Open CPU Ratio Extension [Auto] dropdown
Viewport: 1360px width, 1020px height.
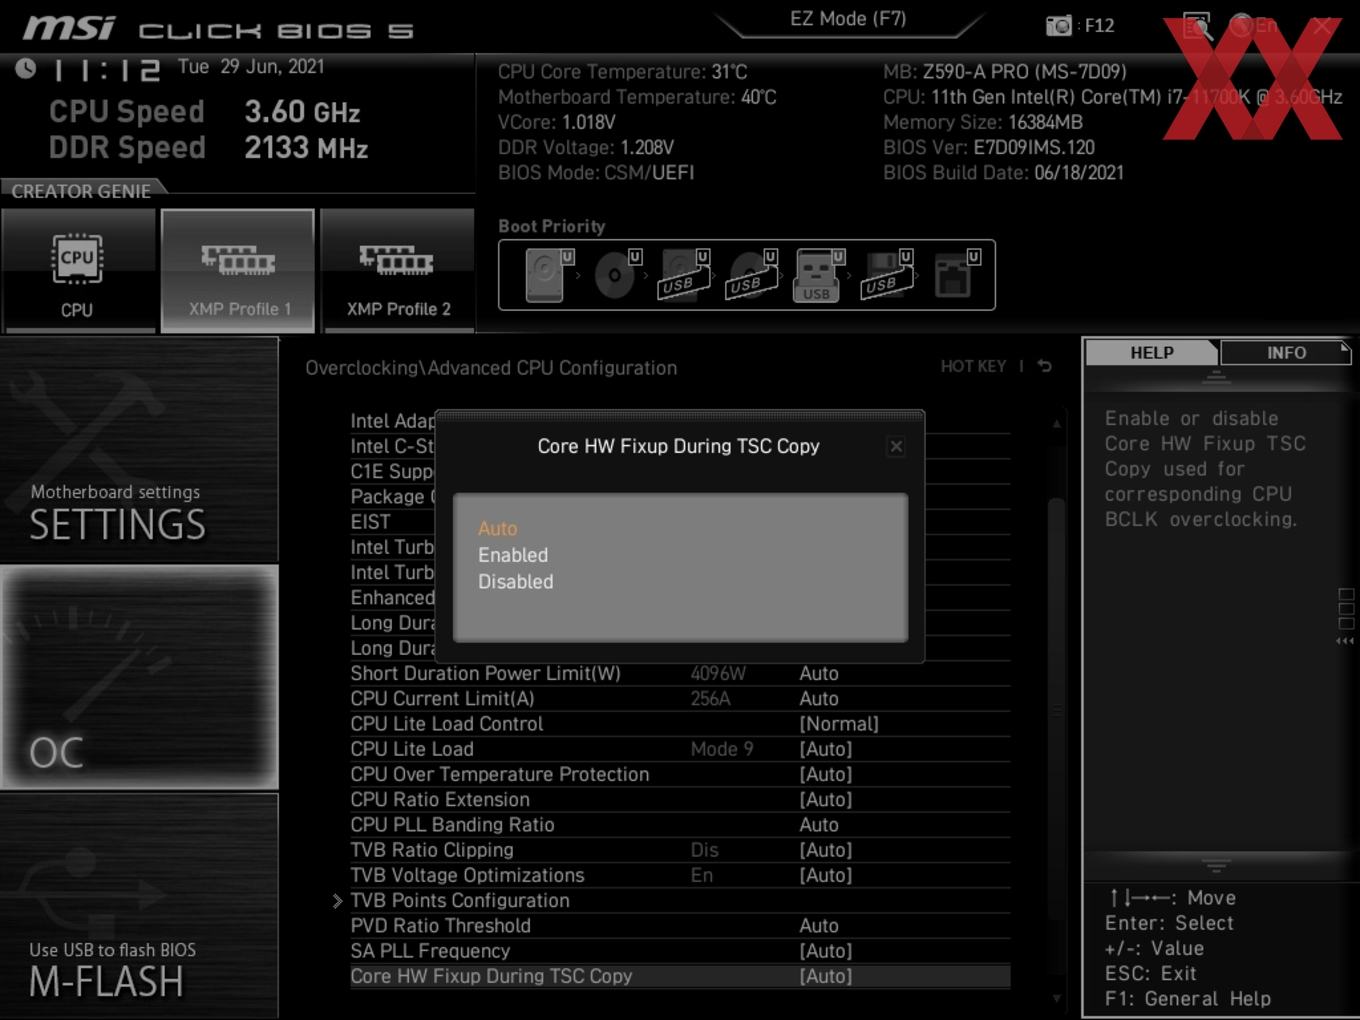(x=826, y=800)
